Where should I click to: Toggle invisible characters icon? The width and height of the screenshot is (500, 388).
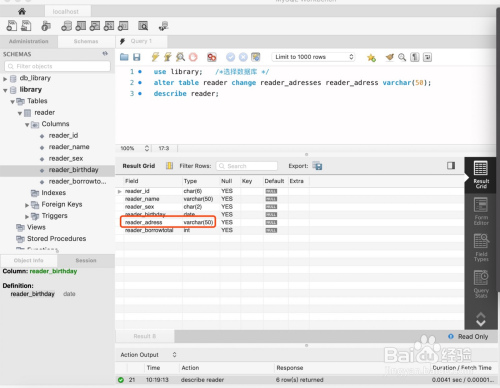[414, 57]
